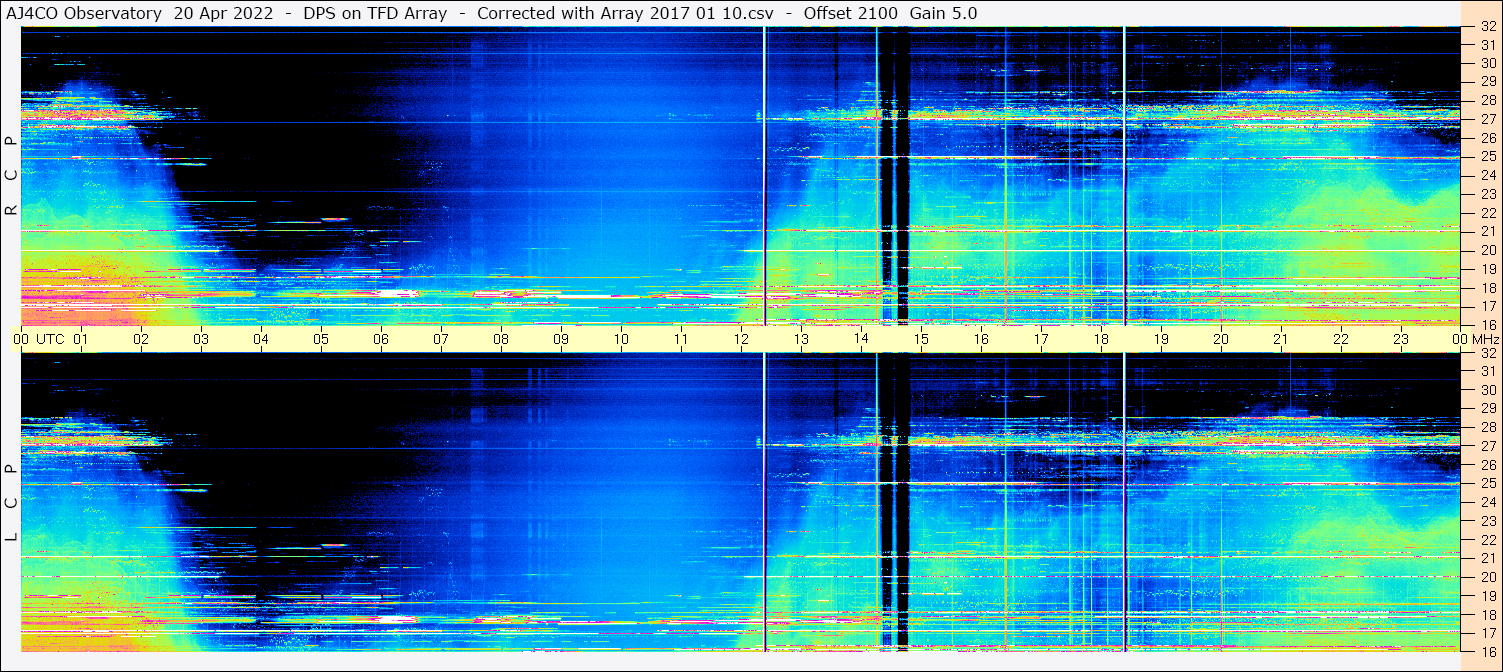Click the 30 MHz label of the RCP panel
The image size is (1503, 672).
pyautogui.click(x=1488, y=63)
